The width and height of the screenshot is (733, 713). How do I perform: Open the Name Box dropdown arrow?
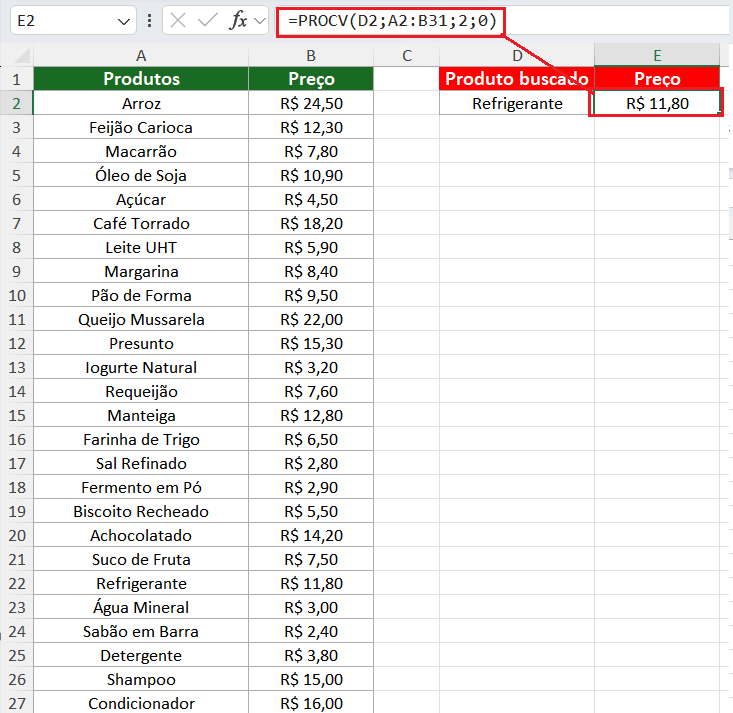[123, 22]
